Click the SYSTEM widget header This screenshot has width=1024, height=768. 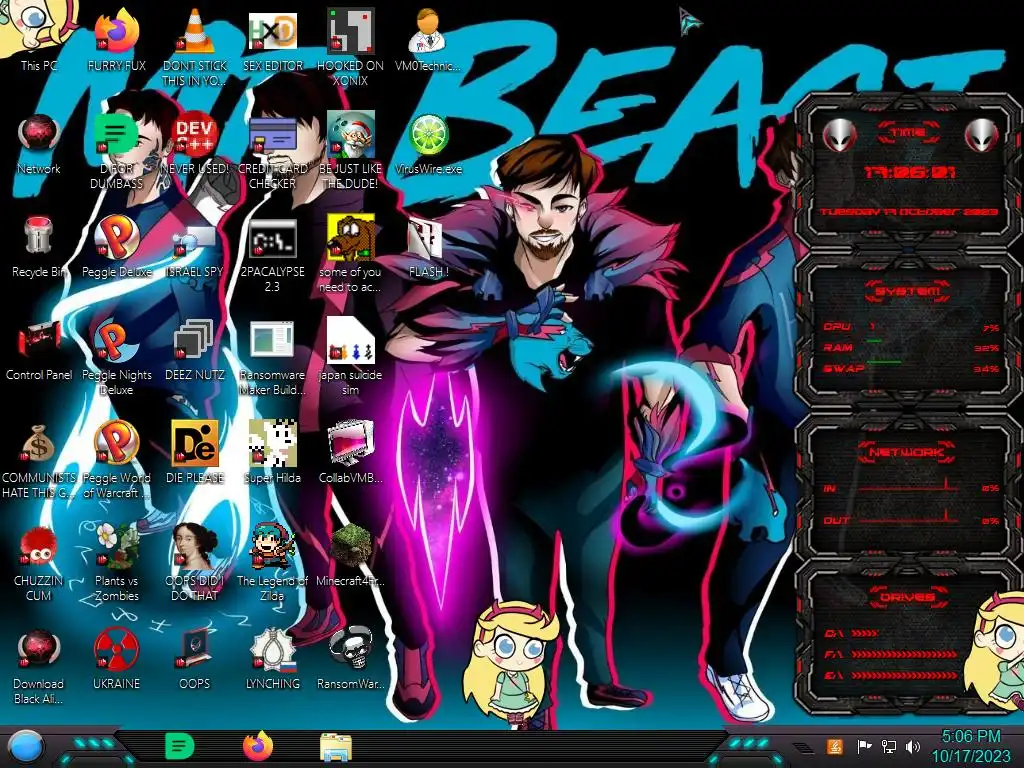(x=908, y=291)
